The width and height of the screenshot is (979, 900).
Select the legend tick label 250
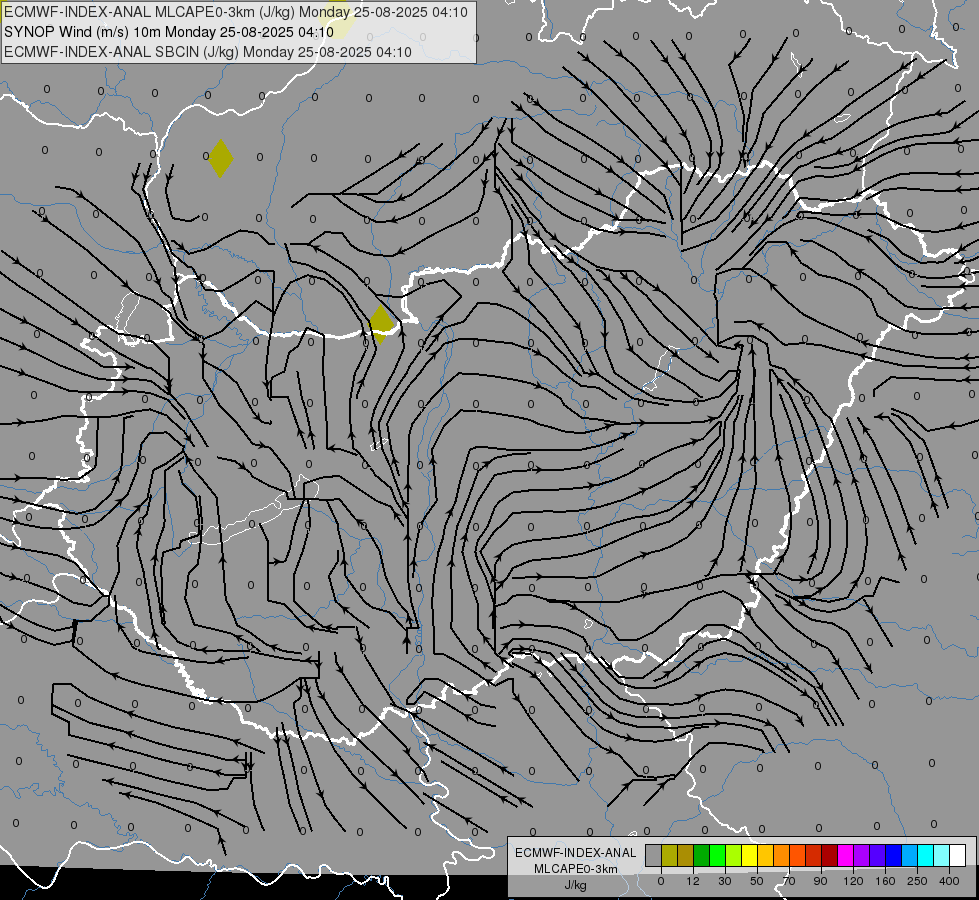coord(917,881)
